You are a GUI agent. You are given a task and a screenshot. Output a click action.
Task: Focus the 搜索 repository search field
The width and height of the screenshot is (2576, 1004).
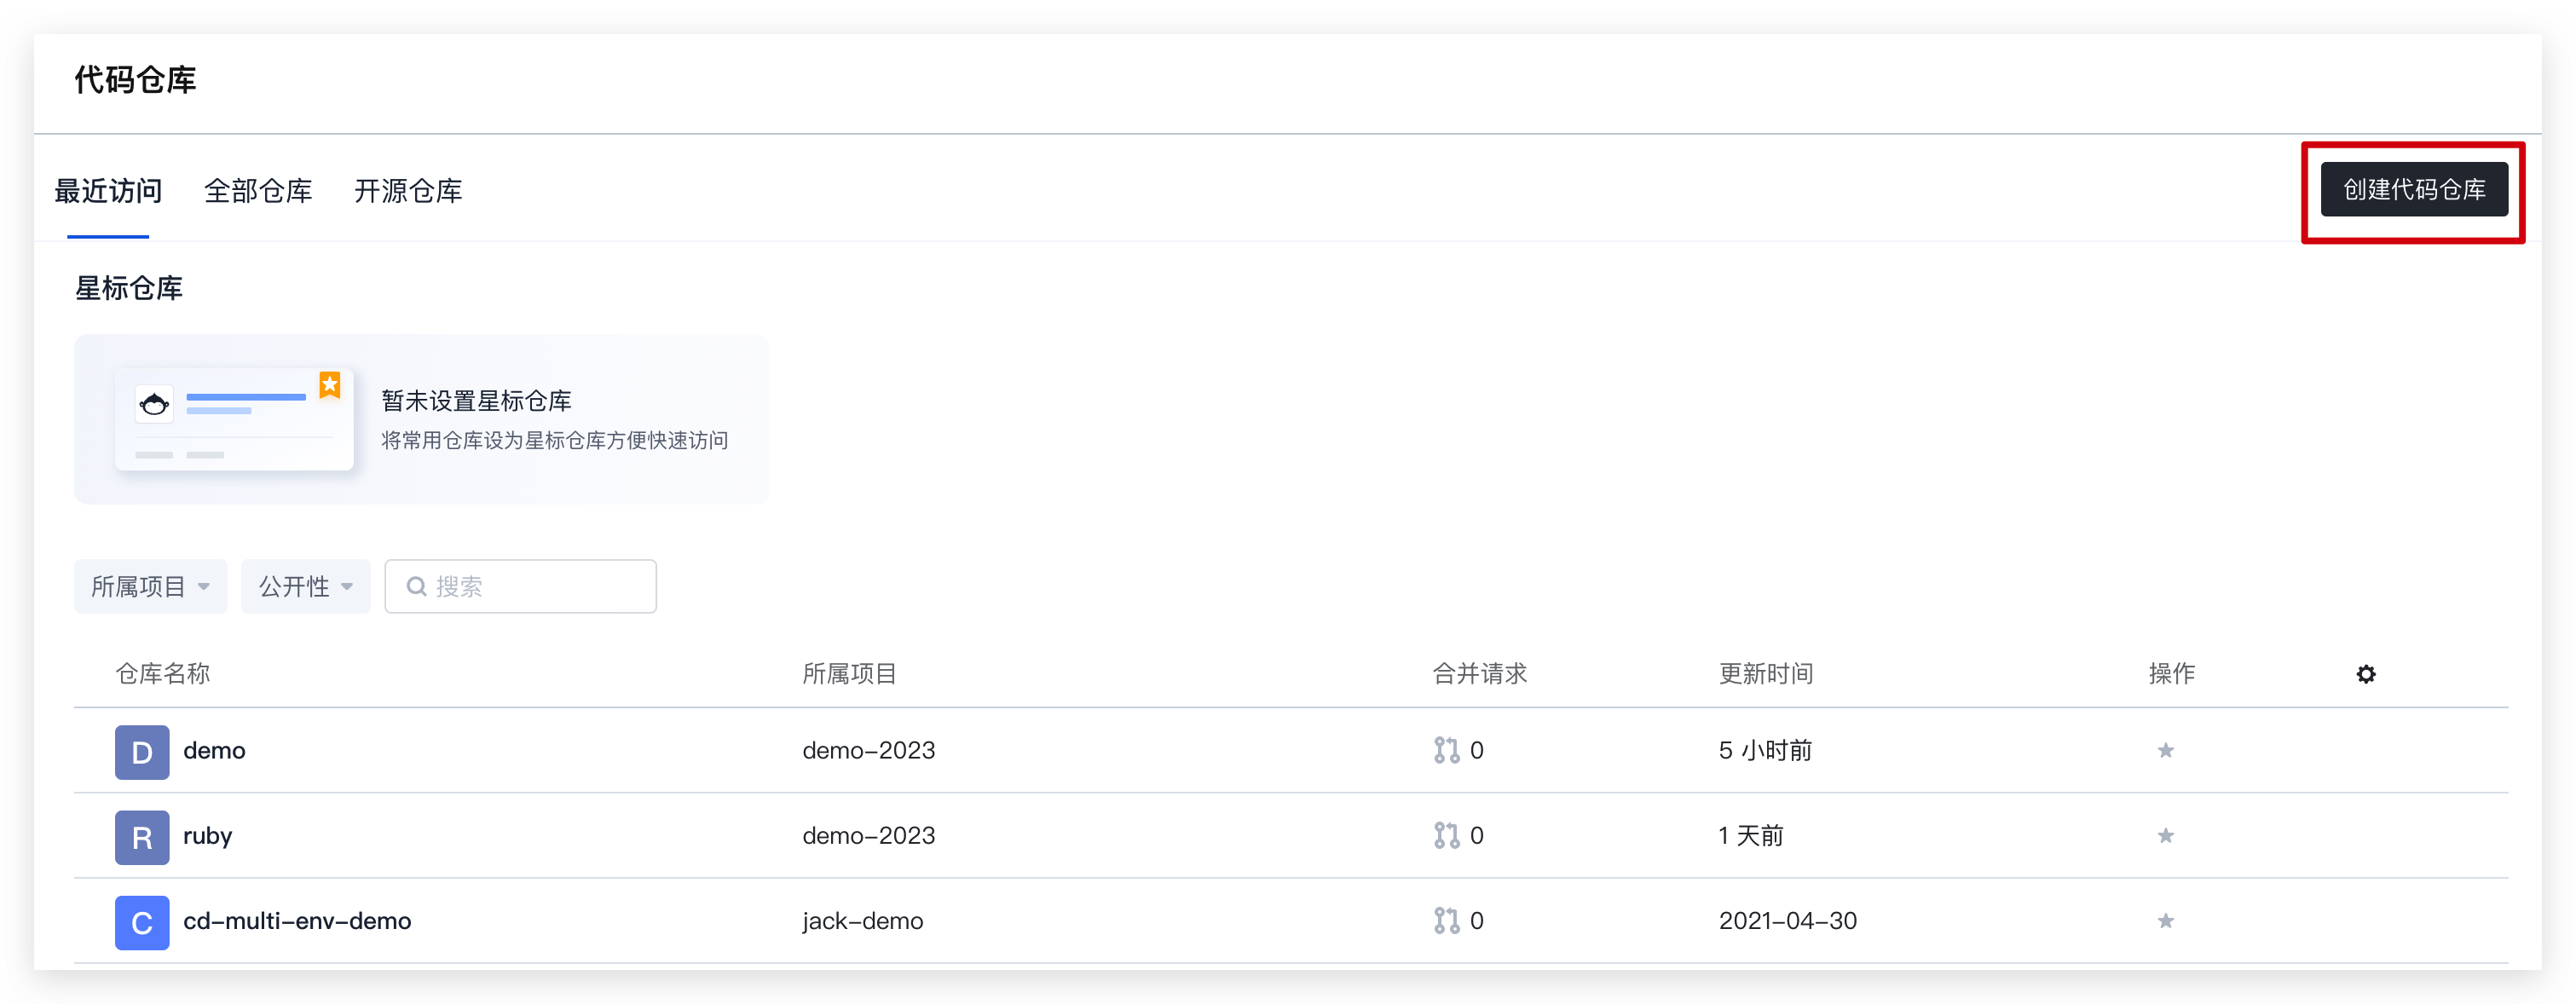(520, 586)
